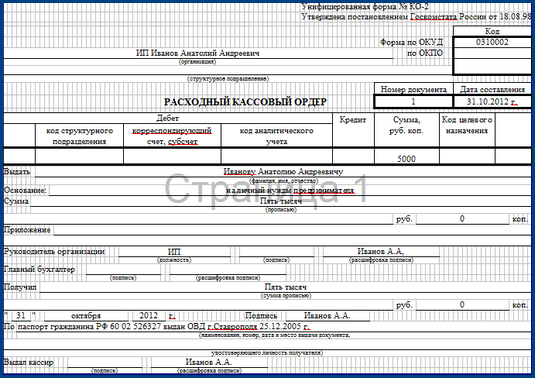Click the 'Форма по ОКУД' label
Viewport: 535px width, 378px height.
click(x=411, y=42)
